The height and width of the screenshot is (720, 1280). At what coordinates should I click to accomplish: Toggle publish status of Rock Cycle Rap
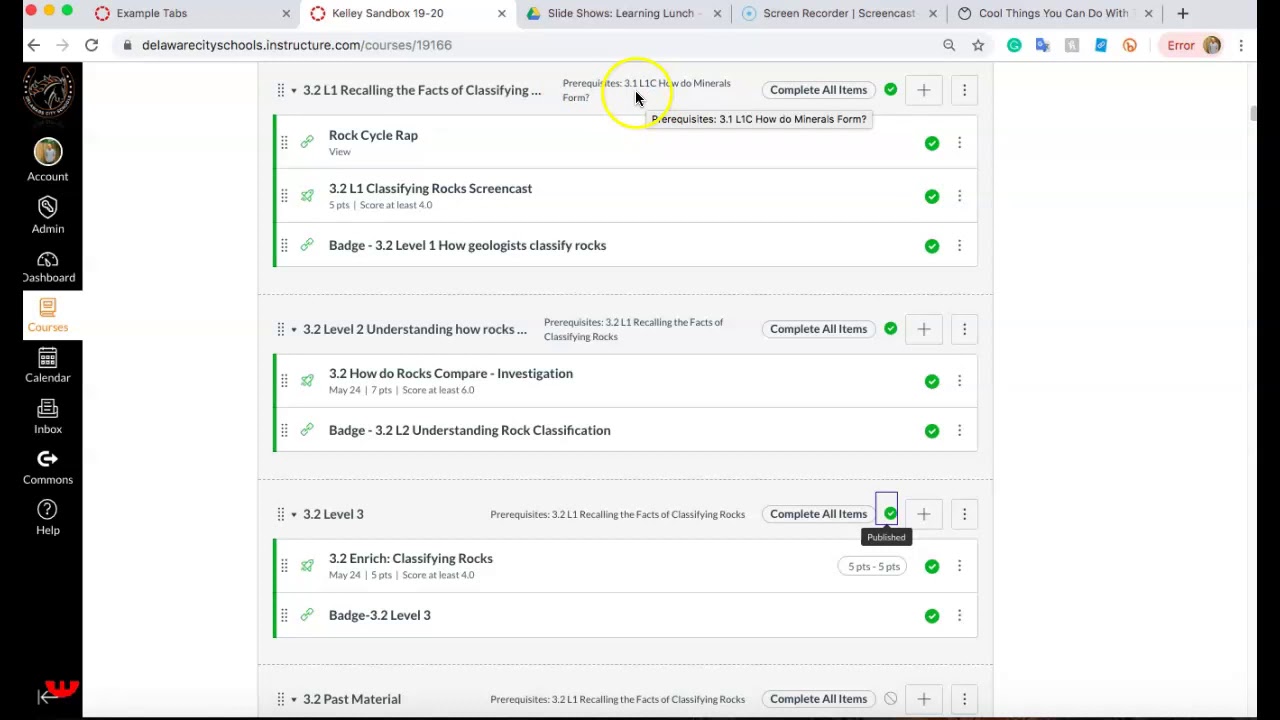pyautogui.click(x=932, y=143)
